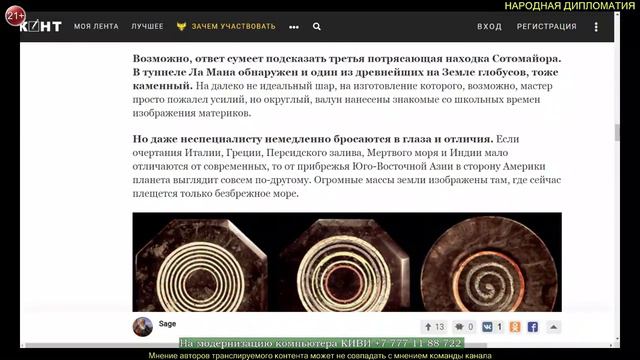Share the article on Facebook

533,327
